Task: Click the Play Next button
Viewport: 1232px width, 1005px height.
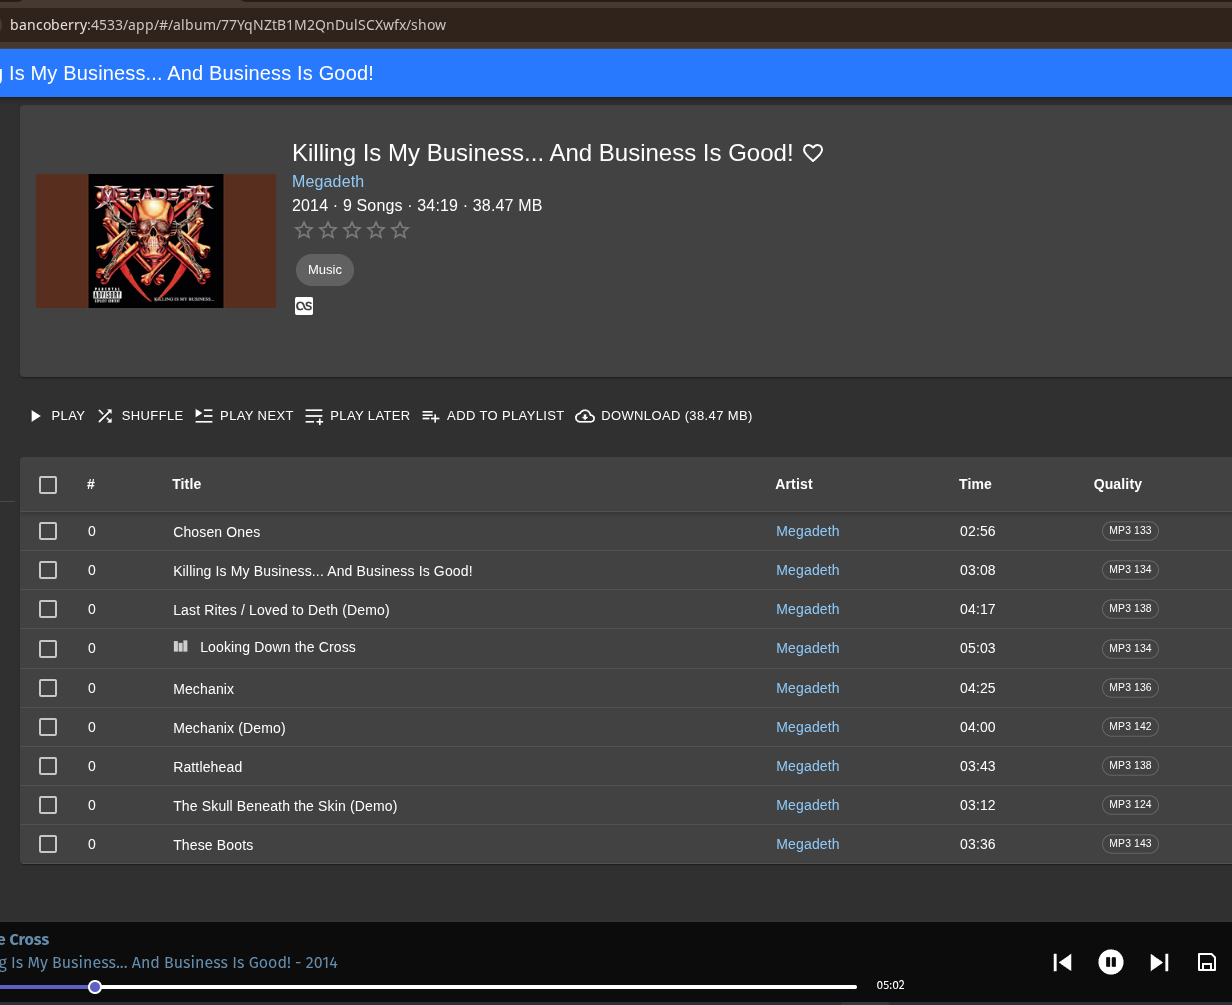Action: 244,416
